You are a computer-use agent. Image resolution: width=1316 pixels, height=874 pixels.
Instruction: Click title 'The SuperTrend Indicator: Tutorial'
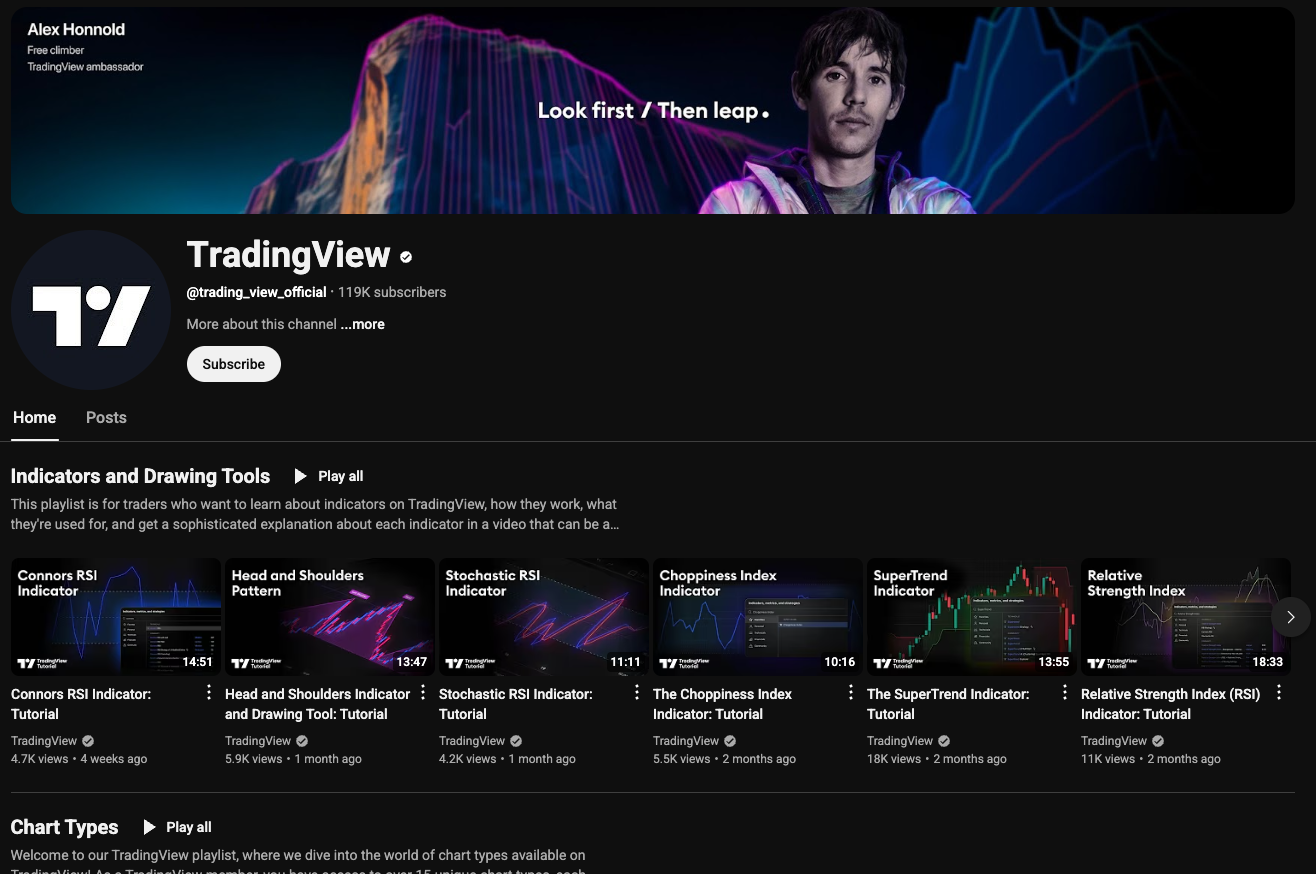pos(948,704)
